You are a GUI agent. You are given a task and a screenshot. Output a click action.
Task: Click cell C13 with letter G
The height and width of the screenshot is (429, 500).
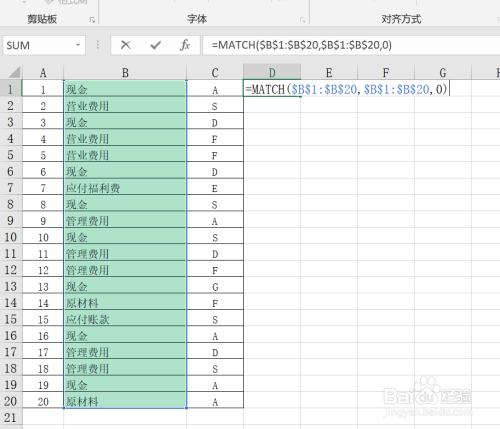pyautogui.click(x=215, y=286)
